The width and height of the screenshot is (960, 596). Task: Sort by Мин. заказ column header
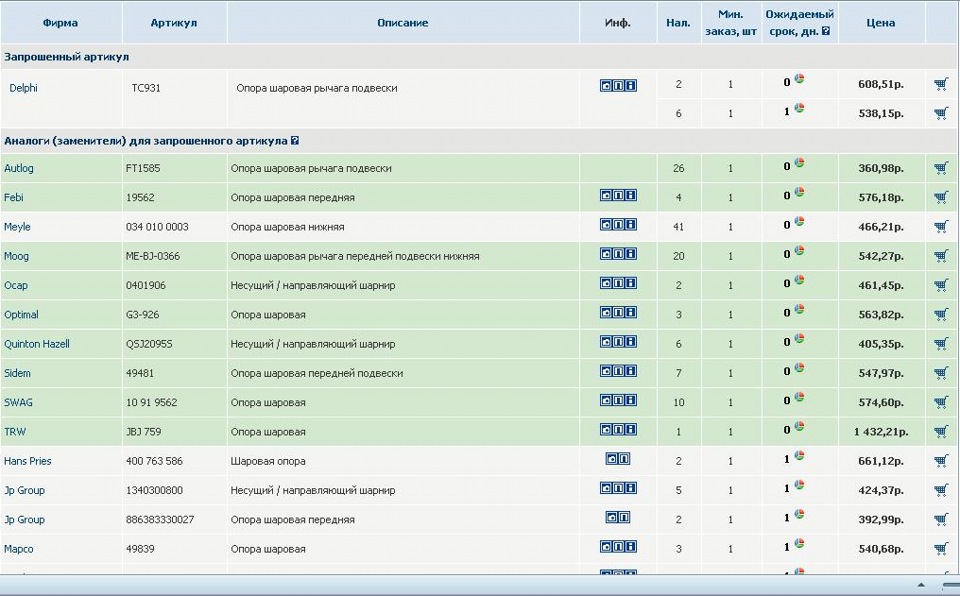731,23
